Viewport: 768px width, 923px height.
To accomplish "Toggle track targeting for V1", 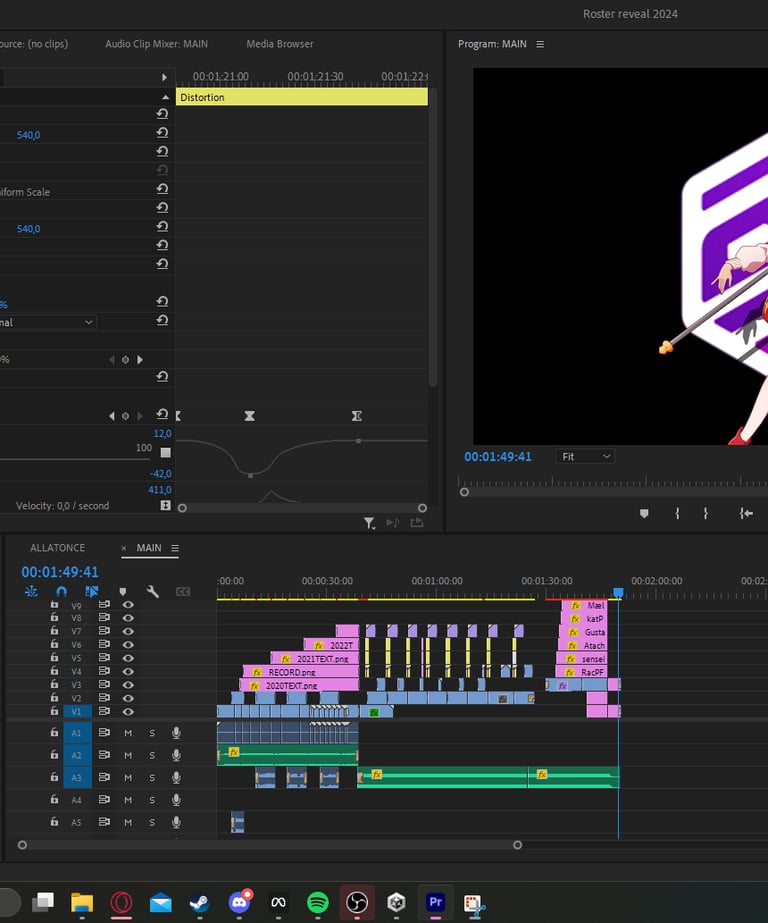I will click(x=77, y=711).
